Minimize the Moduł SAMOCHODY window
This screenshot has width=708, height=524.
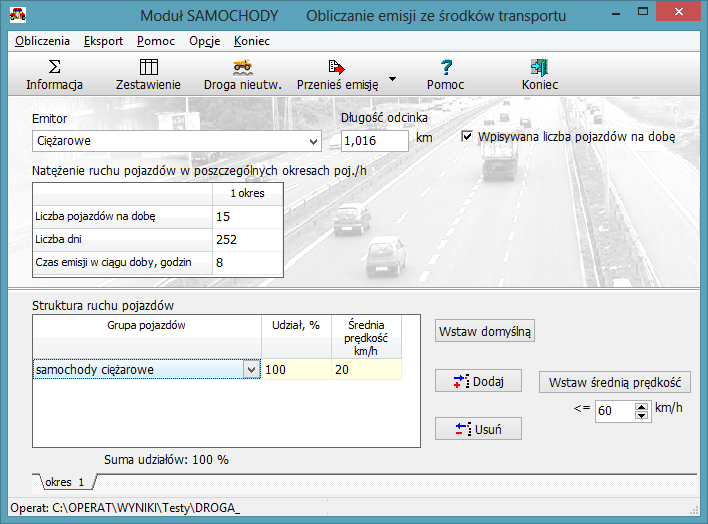(616, 12)
